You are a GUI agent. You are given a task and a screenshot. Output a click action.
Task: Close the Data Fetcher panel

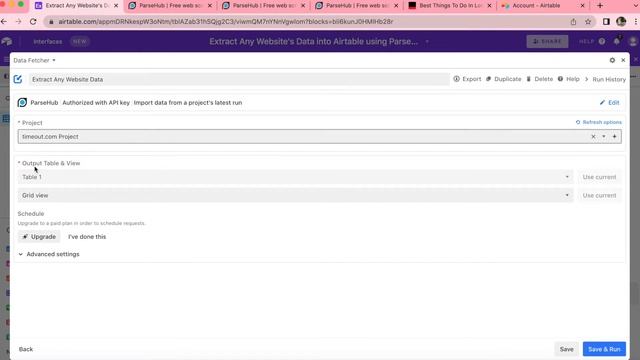point(623,60)
